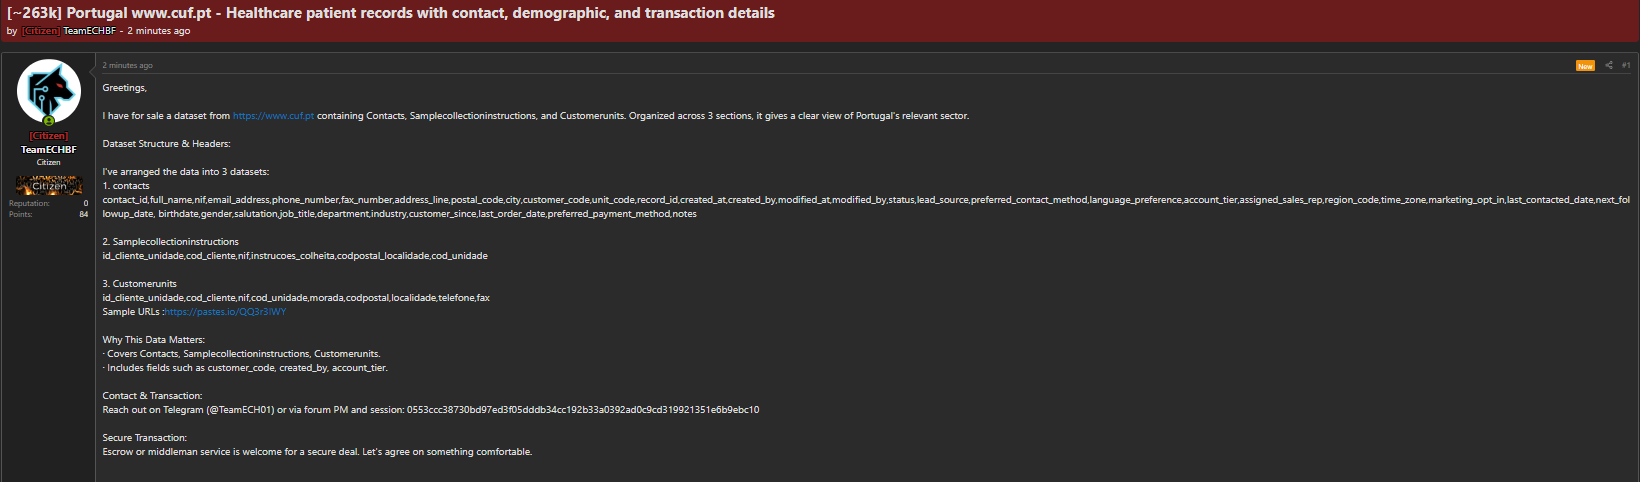Click the thread title about Portugal www.cuf.pt
The width and height of the screenshot is (1640, 482).
391,13
